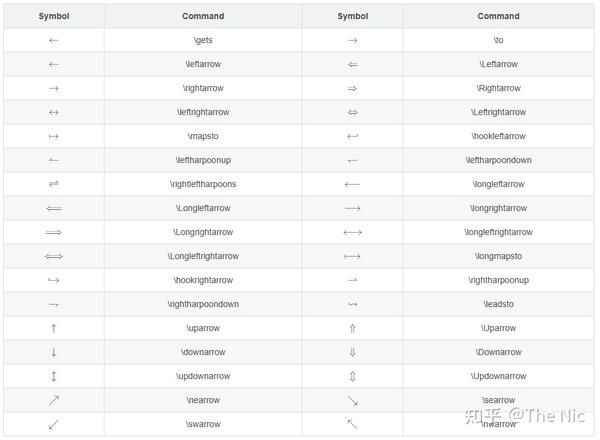Click the \swarrow diagonal arrow symbol

click(x=54, y=424)
